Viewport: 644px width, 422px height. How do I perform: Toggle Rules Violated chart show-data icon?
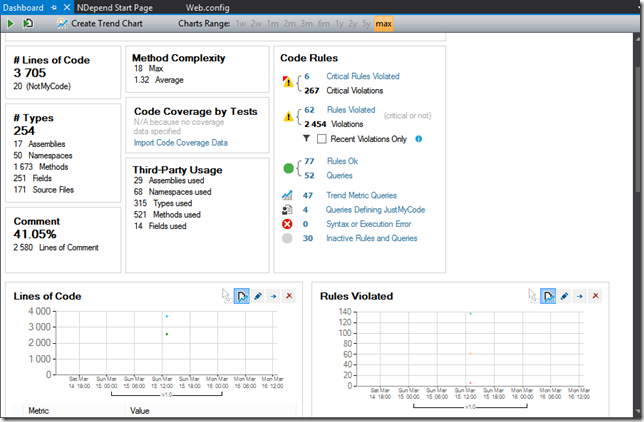click(548, 296)
